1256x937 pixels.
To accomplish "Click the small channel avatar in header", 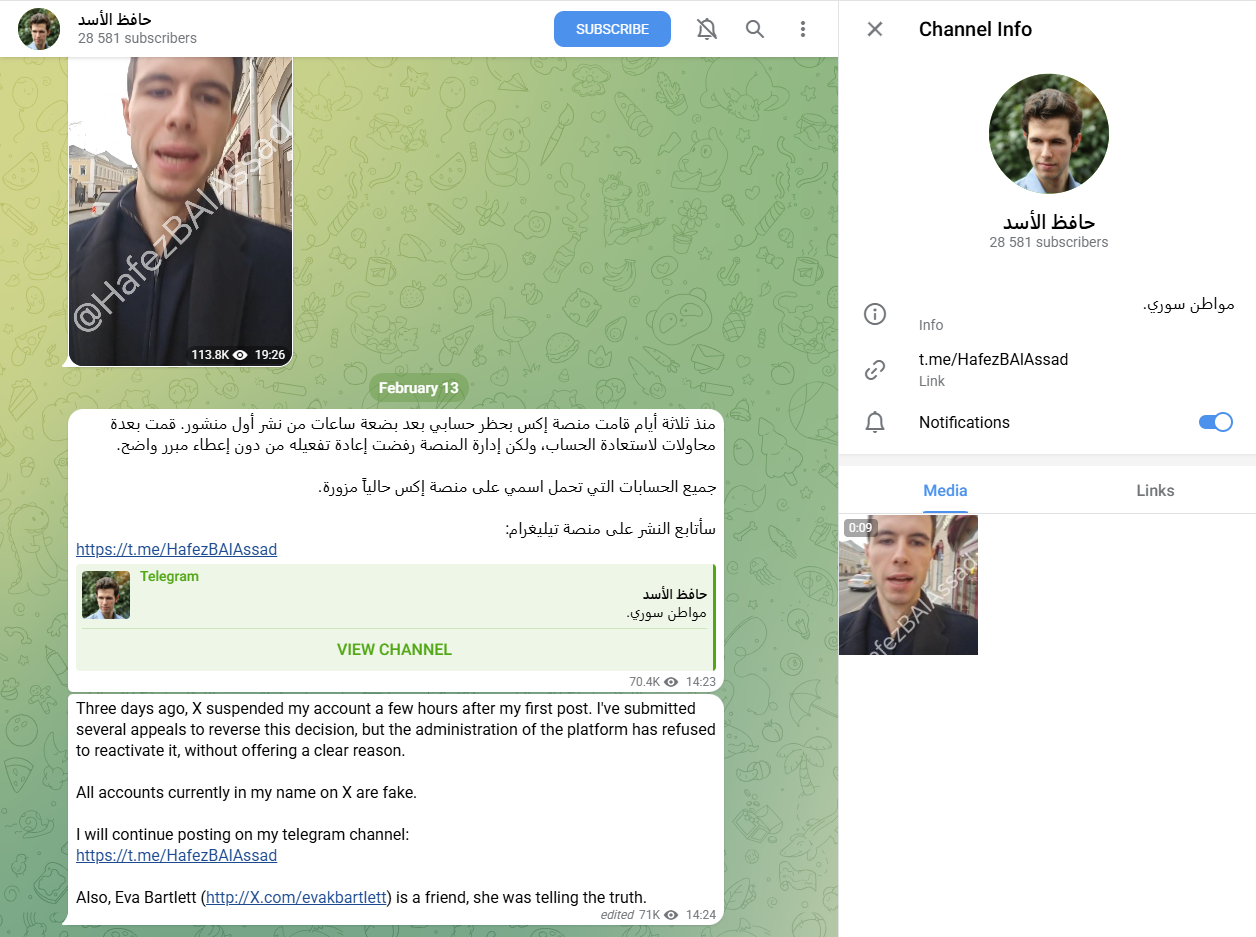I will [39, 29].
